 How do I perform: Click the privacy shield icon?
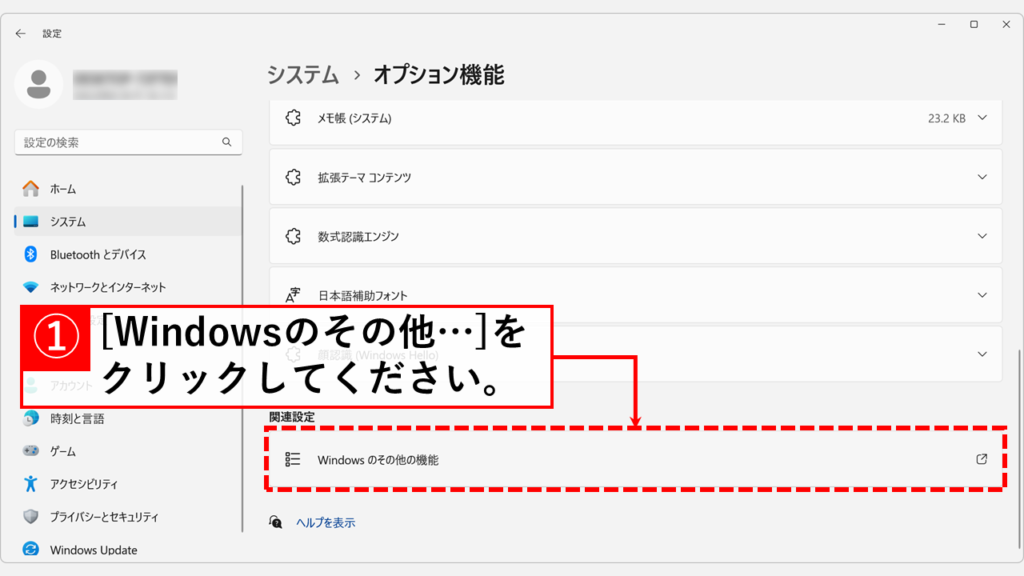click(31, 516)
